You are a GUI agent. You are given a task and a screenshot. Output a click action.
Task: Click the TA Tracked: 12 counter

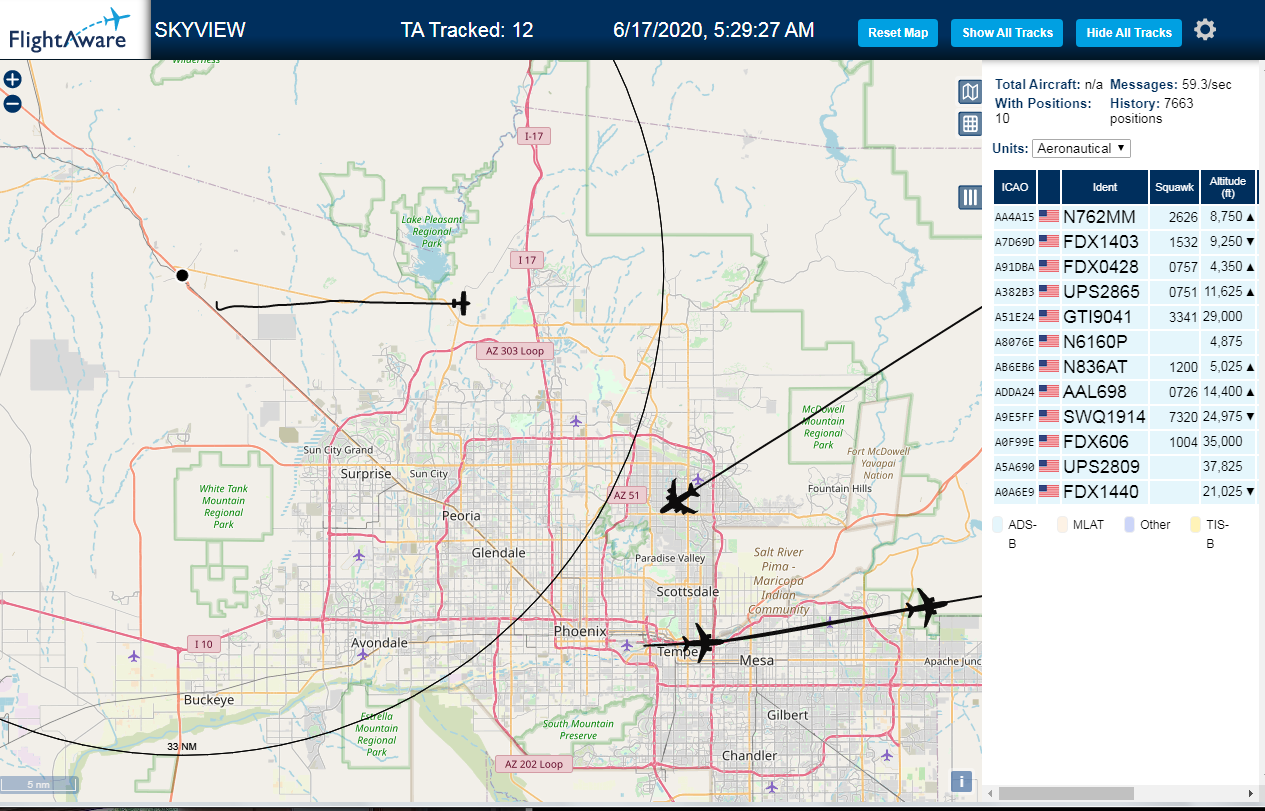[x=467, y=30]
